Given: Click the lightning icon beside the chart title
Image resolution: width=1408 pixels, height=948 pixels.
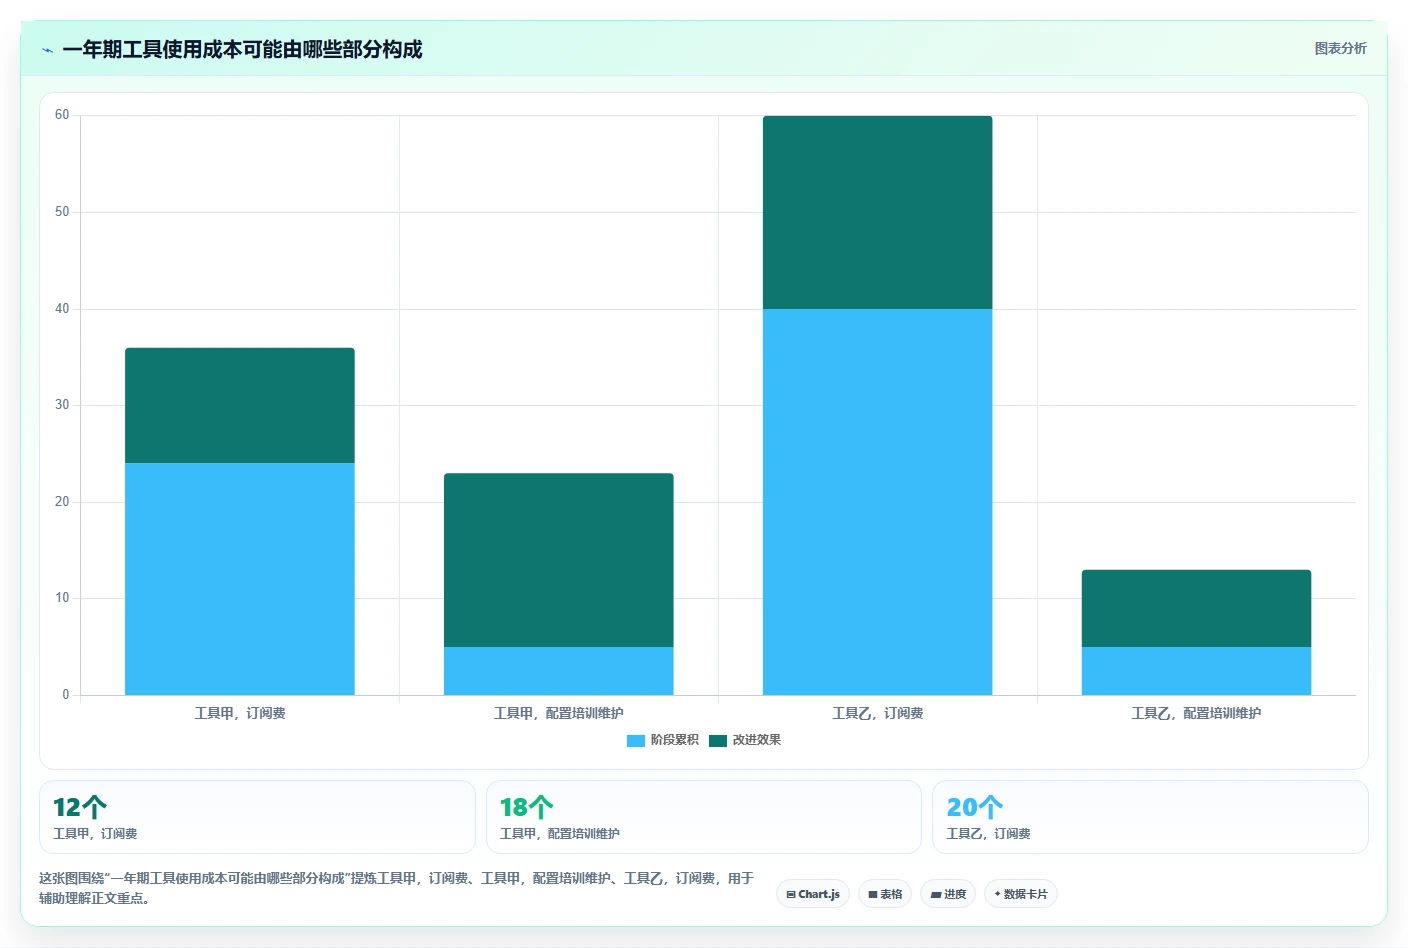Looking at the screenshot, I should pyautogui.click(x=47, y=50).
